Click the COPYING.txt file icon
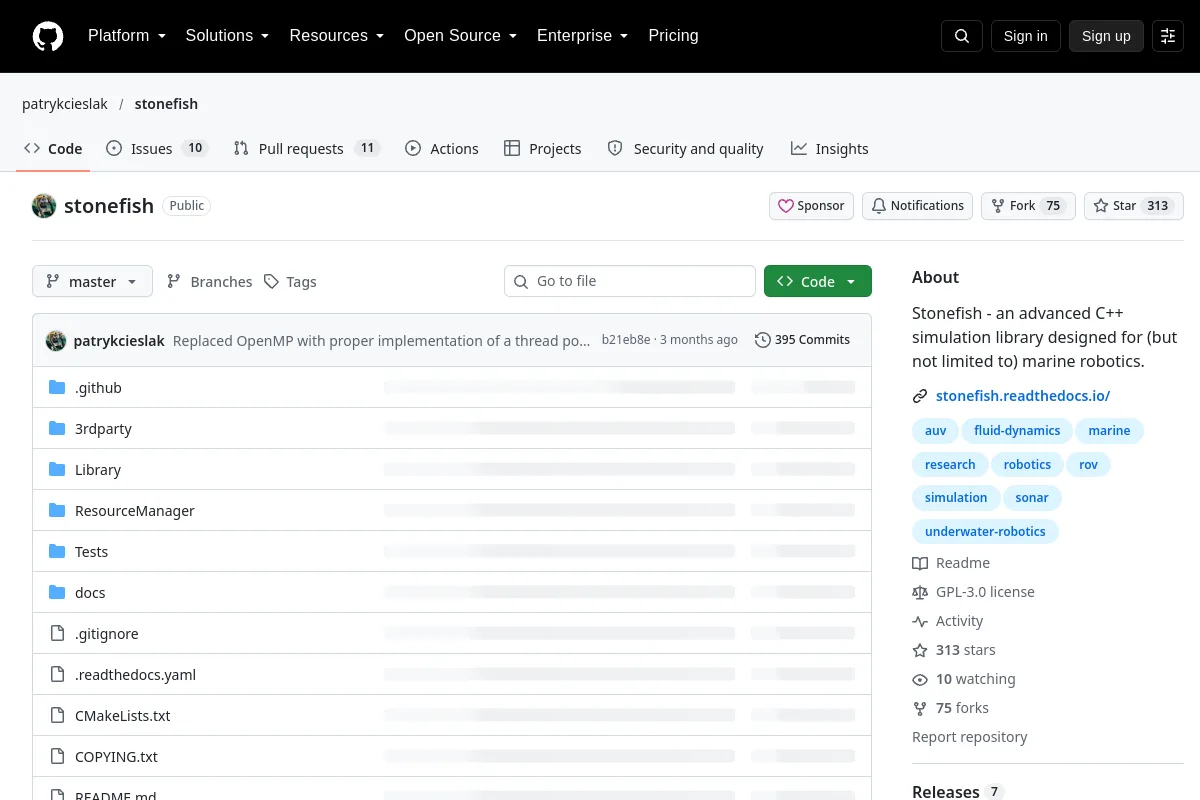This screenshot has height=800, width=1200. 57,757
